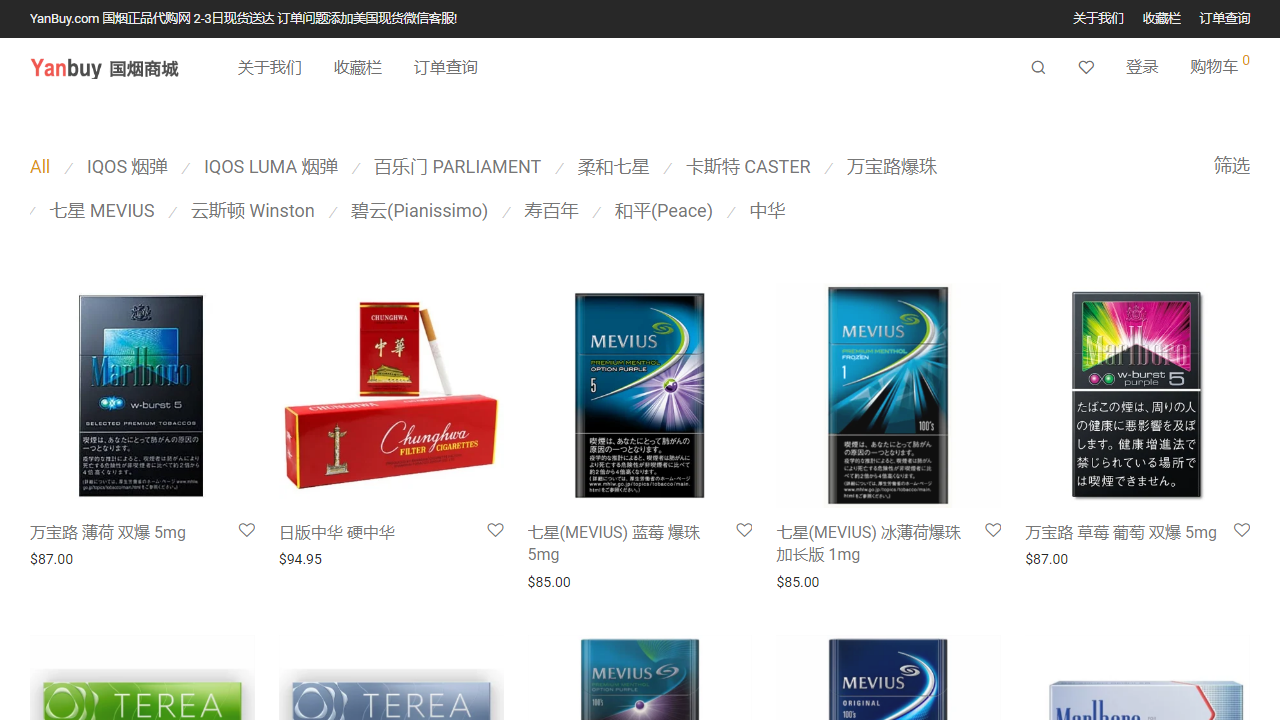The height and width of the screenshot is (720, 1280).
Task: Open 订单查询 in main navigation
Action: 446,68
